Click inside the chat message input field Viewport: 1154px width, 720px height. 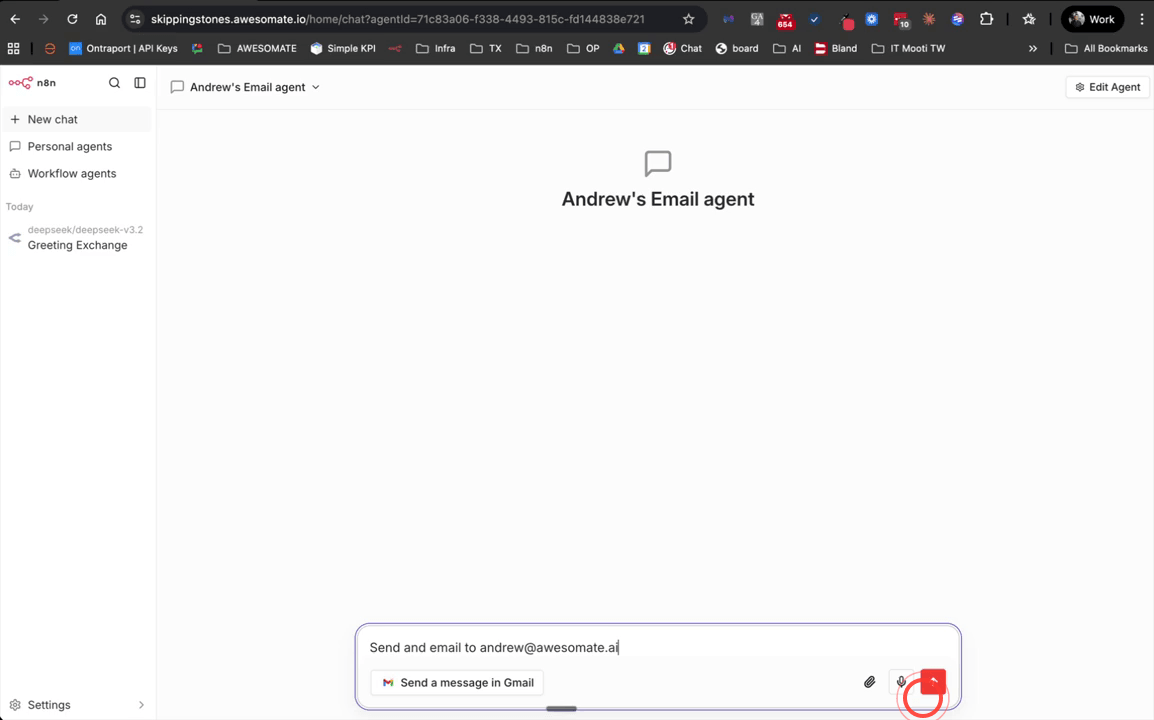[x=657, y=647]
